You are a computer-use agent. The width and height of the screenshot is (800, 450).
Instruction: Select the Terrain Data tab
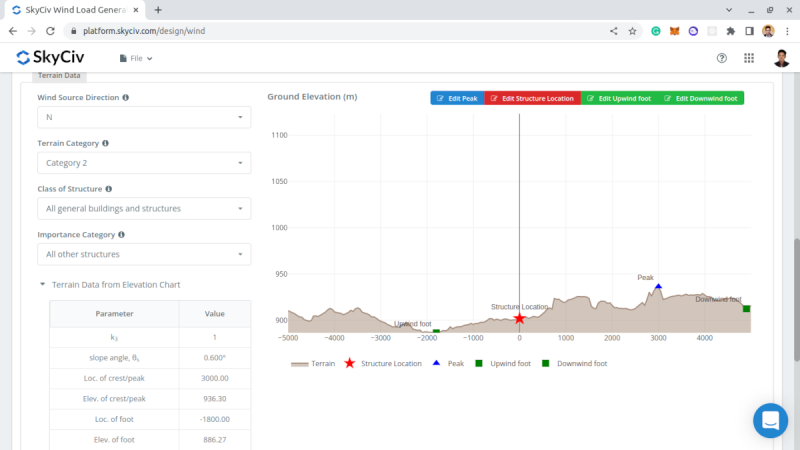[x=59, y=75]
